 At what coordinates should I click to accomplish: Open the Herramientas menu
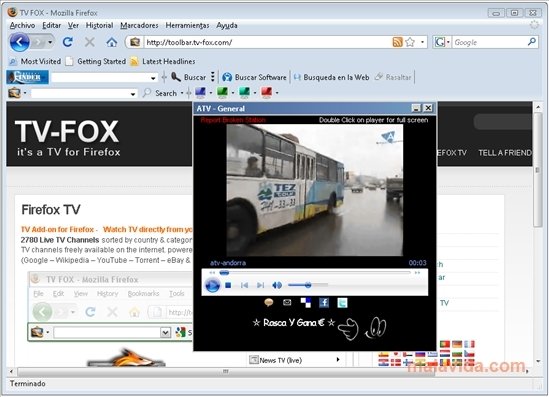click(x=187, y=26)
